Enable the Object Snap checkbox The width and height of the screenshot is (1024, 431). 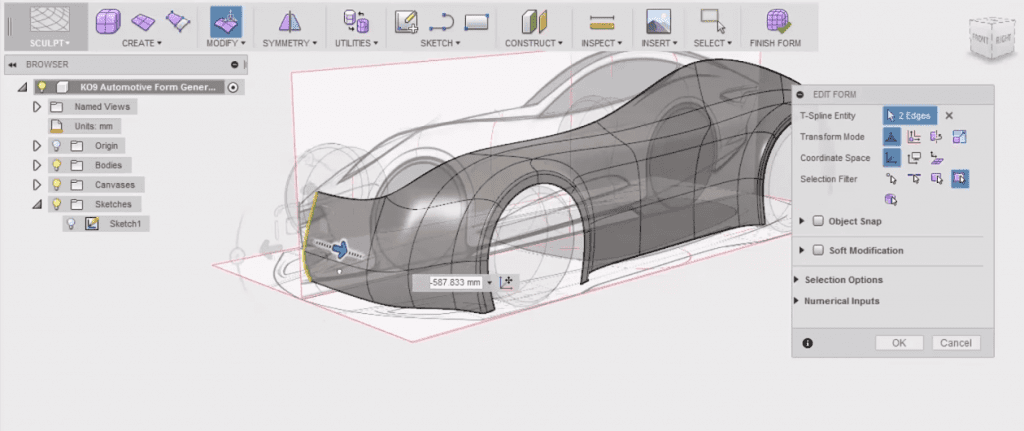[818, 221]
